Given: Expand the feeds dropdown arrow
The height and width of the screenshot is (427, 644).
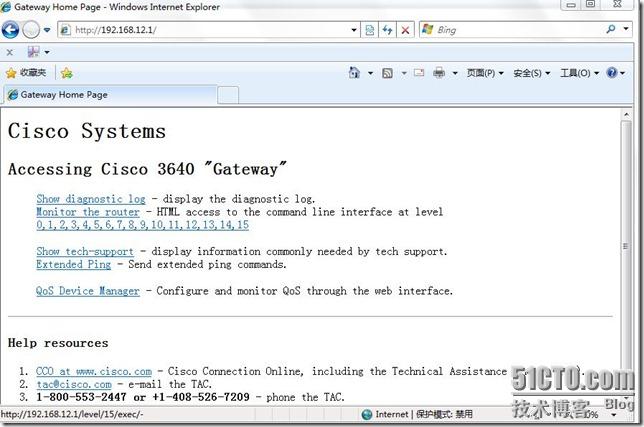Looking at the screenshot, I should click(x=404, y=73).
